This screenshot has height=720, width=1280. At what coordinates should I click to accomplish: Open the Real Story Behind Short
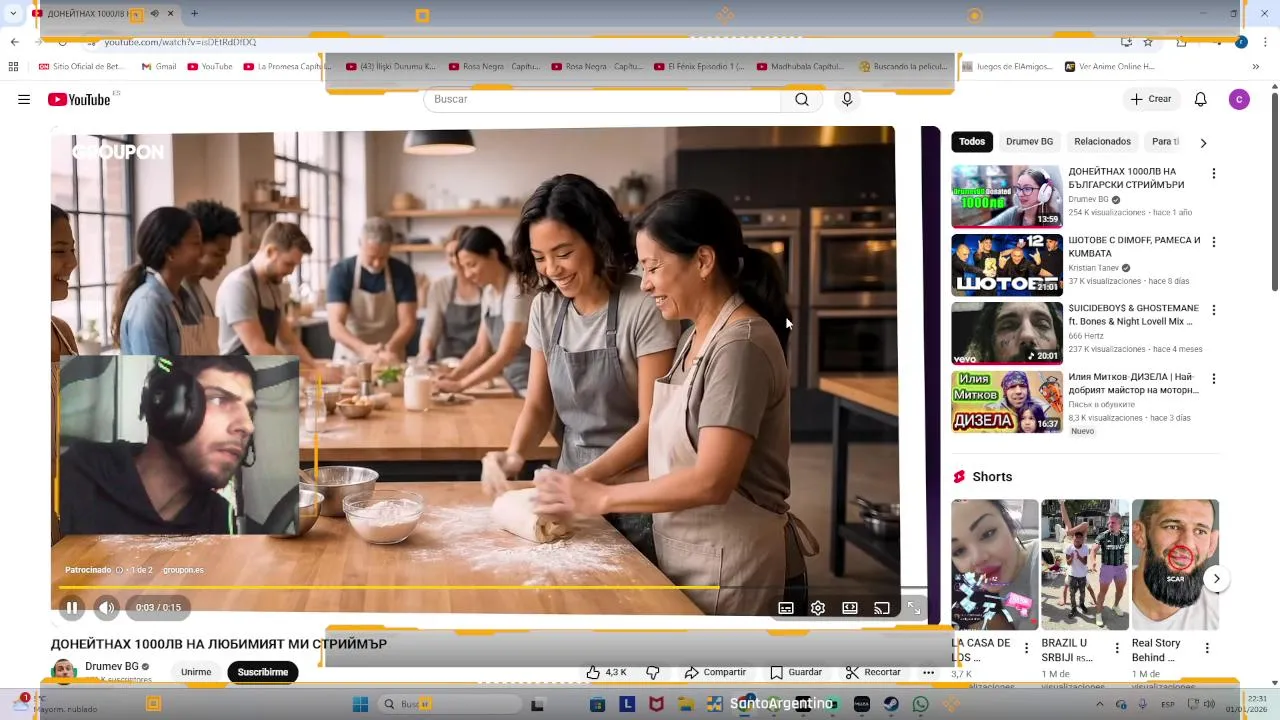1175,564
